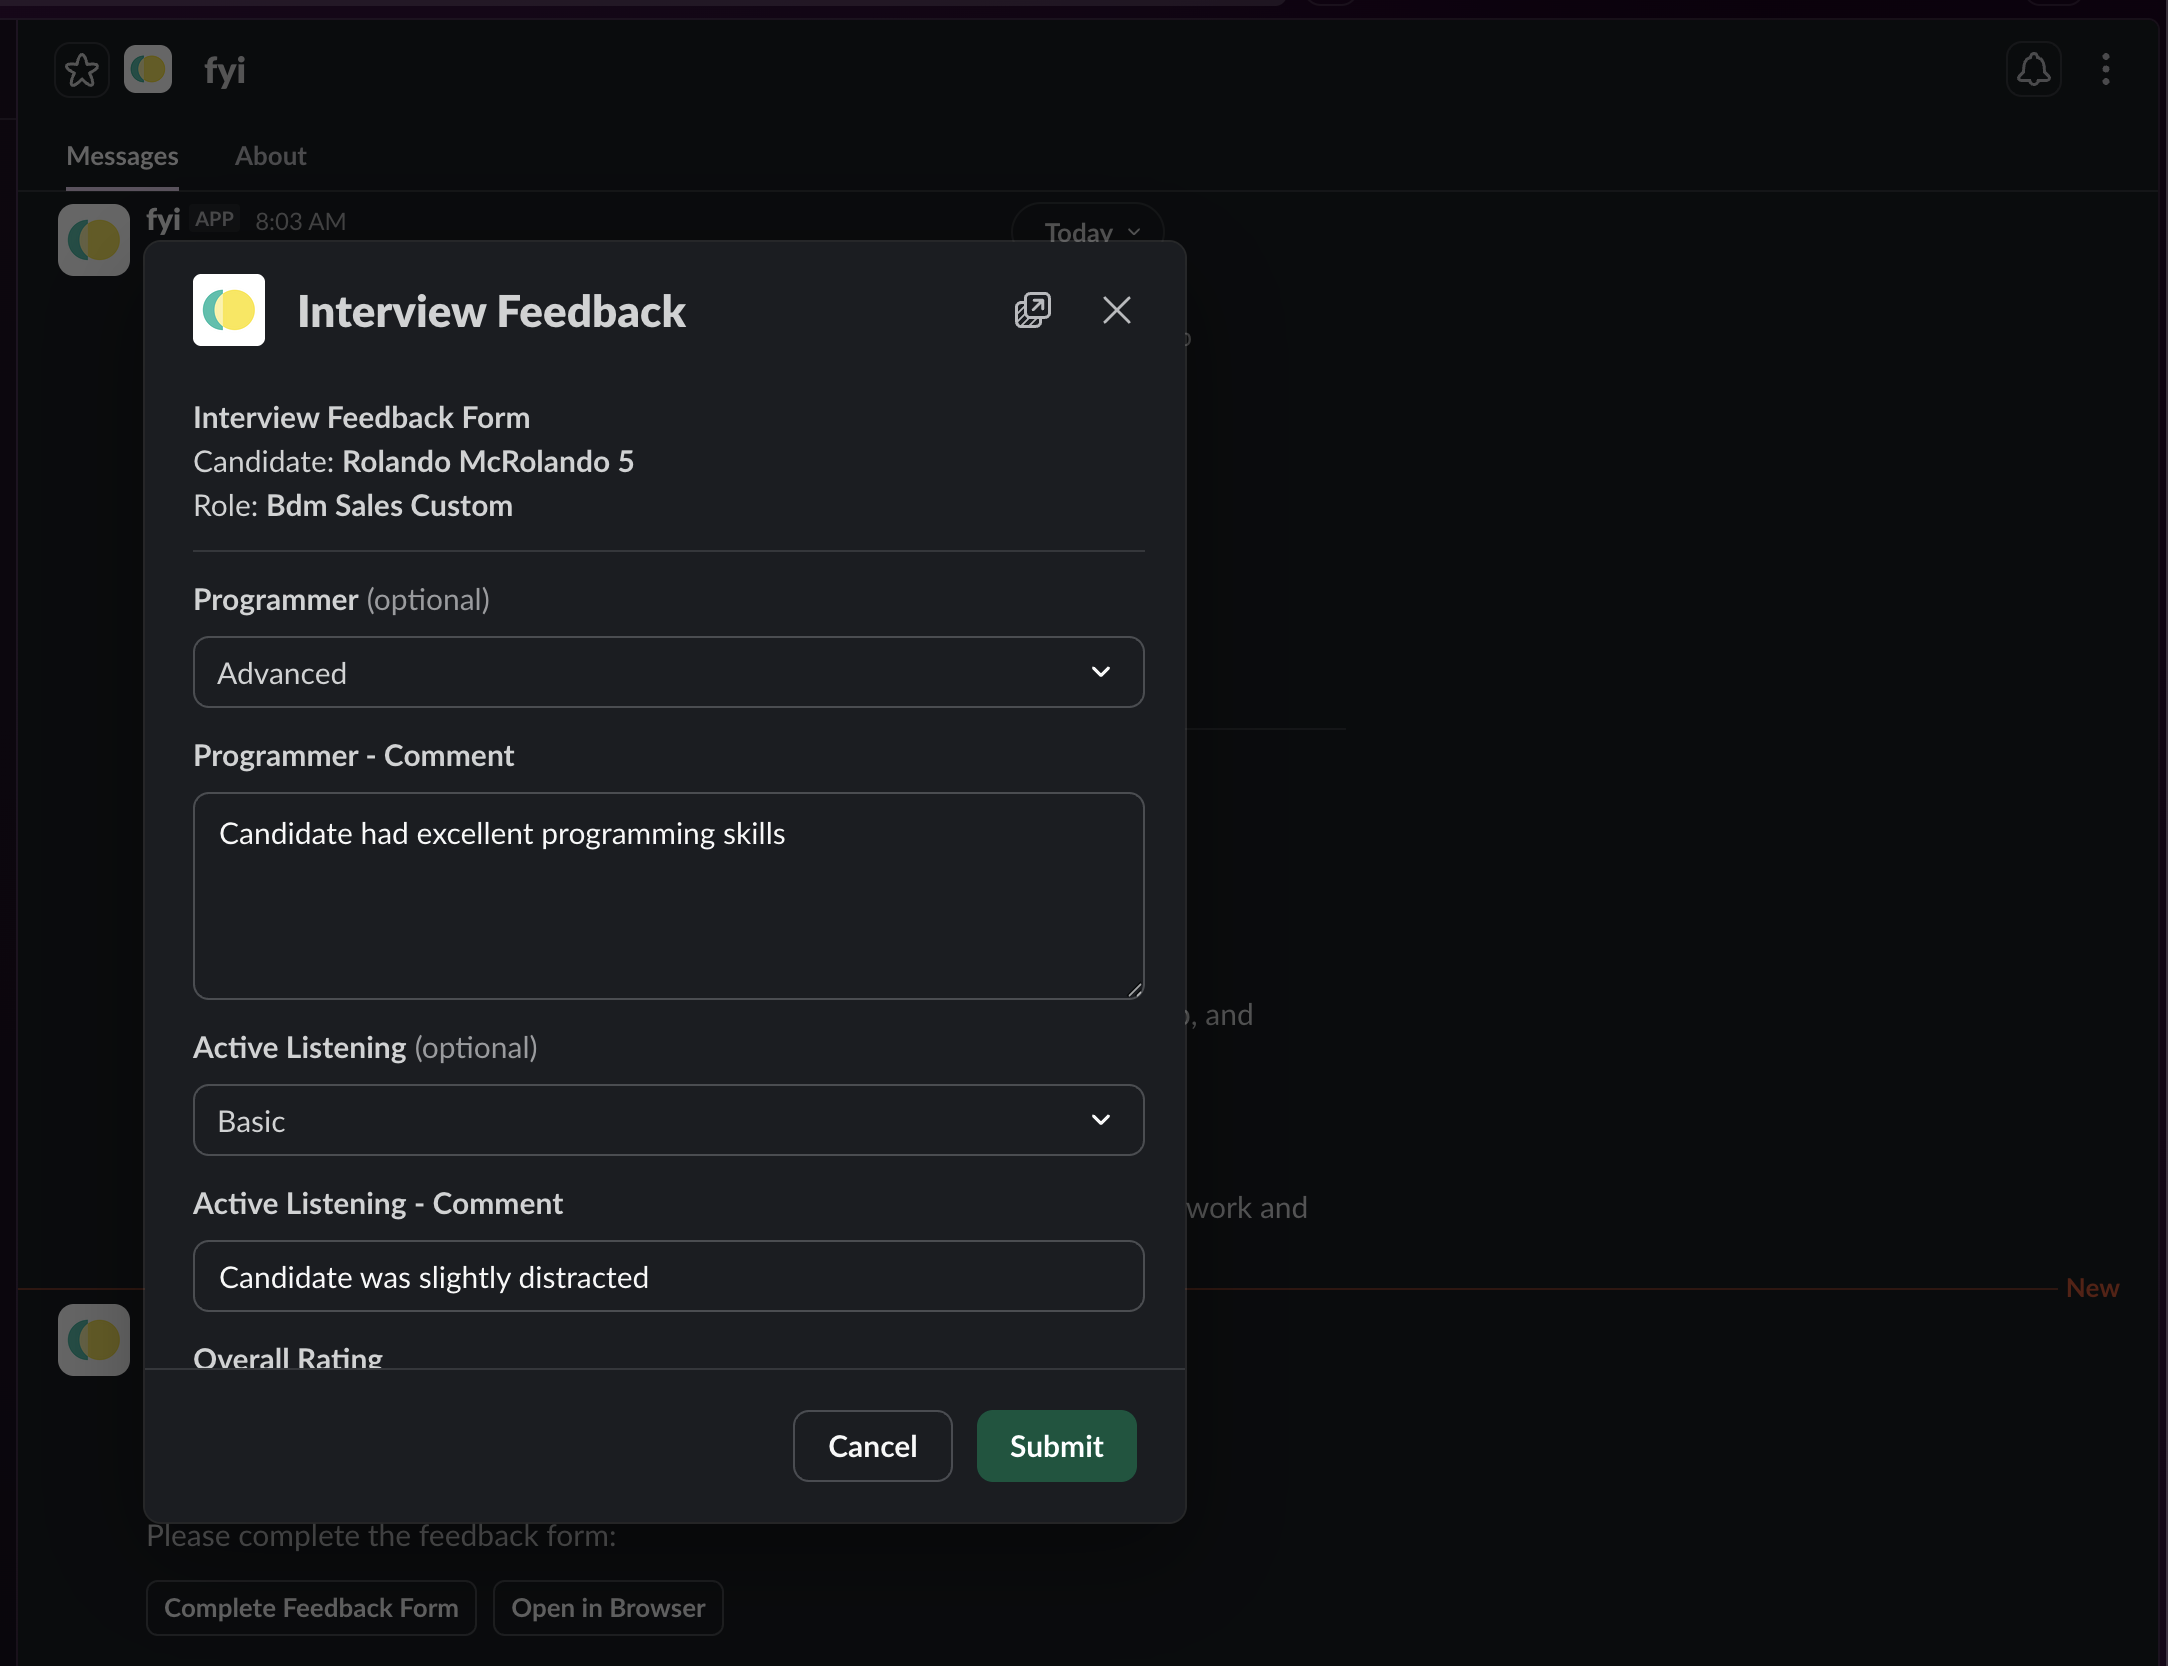Open the three-dot more options menu

tap(2106, 70)
